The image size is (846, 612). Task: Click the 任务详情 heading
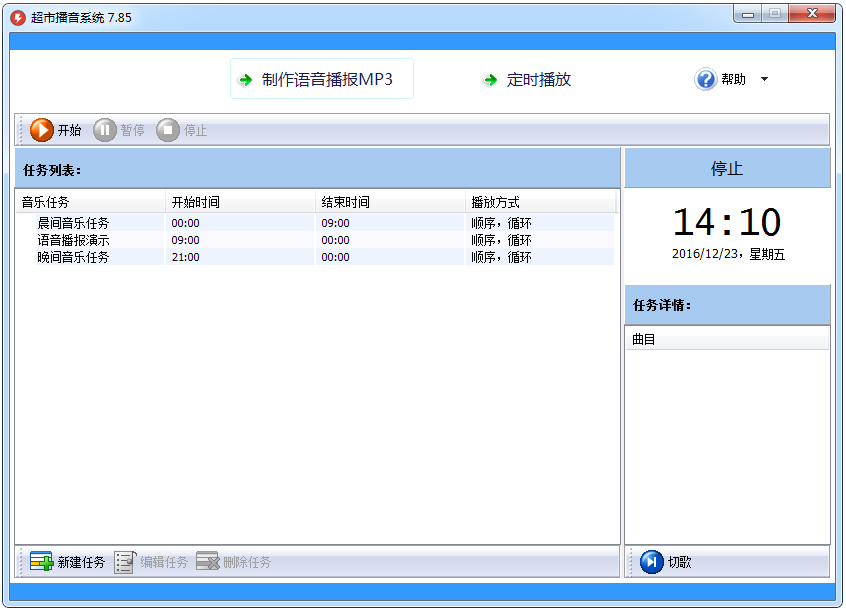tap(662, 305)
